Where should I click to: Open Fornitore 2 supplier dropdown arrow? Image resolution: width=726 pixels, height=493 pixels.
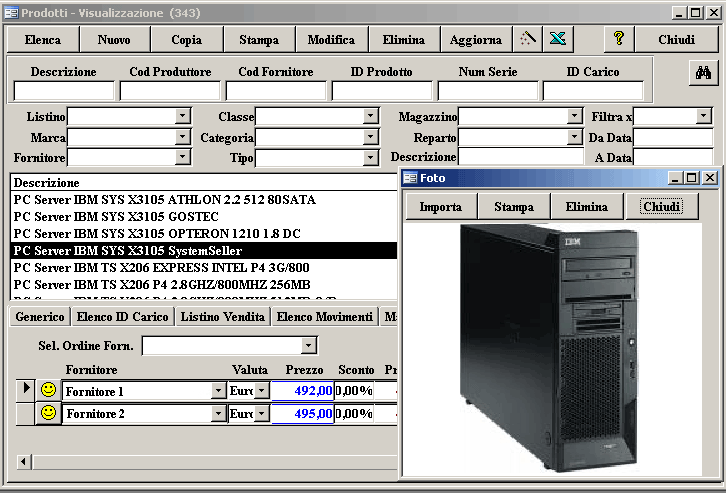coord(219,413)
